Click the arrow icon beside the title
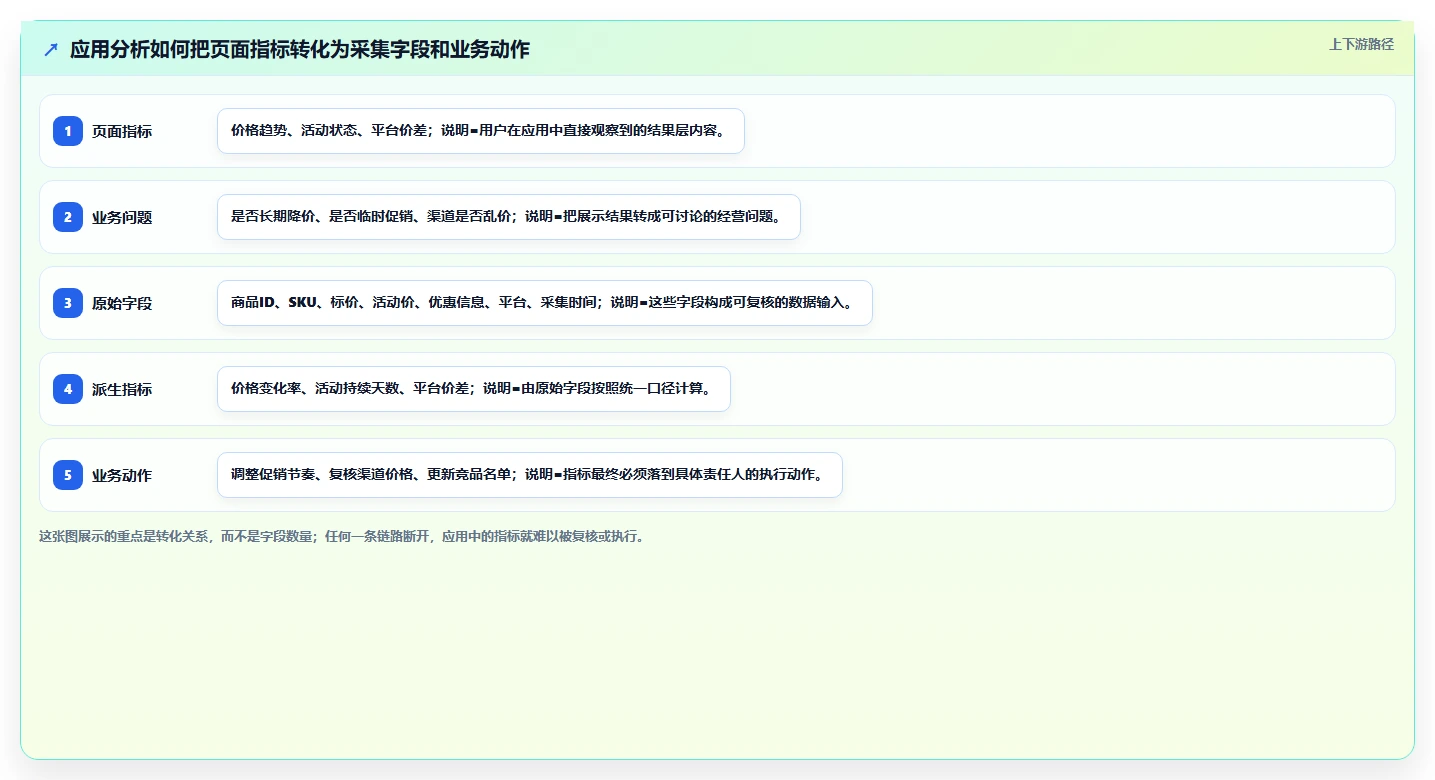 tap(51, 50)
